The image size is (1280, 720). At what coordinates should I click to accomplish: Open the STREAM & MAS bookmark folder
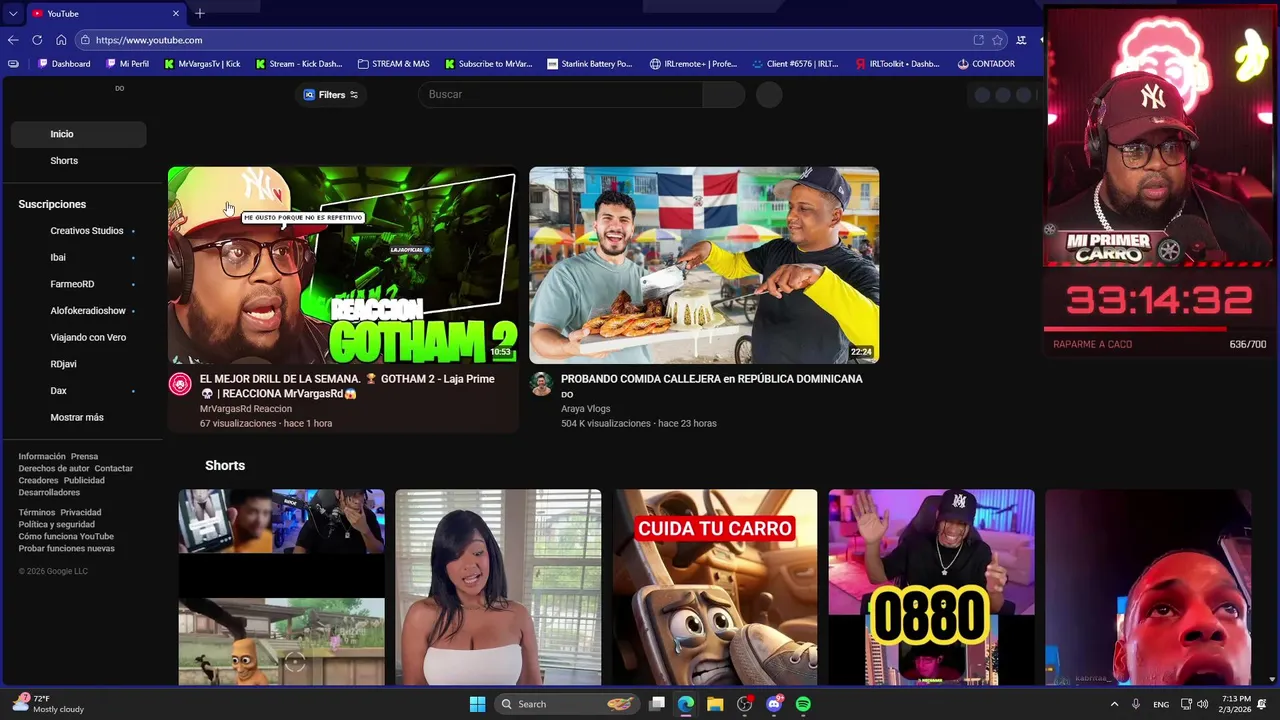pos(393,64)
